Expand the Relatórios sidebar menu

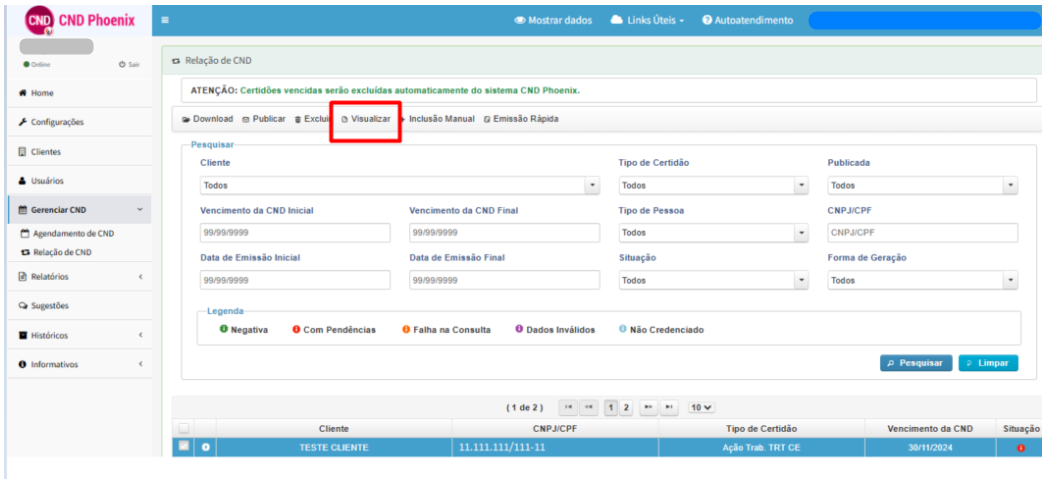tap(80, 276)
